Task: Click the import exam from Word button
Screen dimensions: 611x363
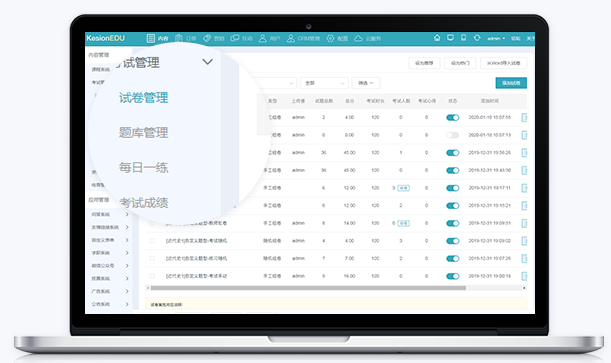Action: click(x=503, y=63)
